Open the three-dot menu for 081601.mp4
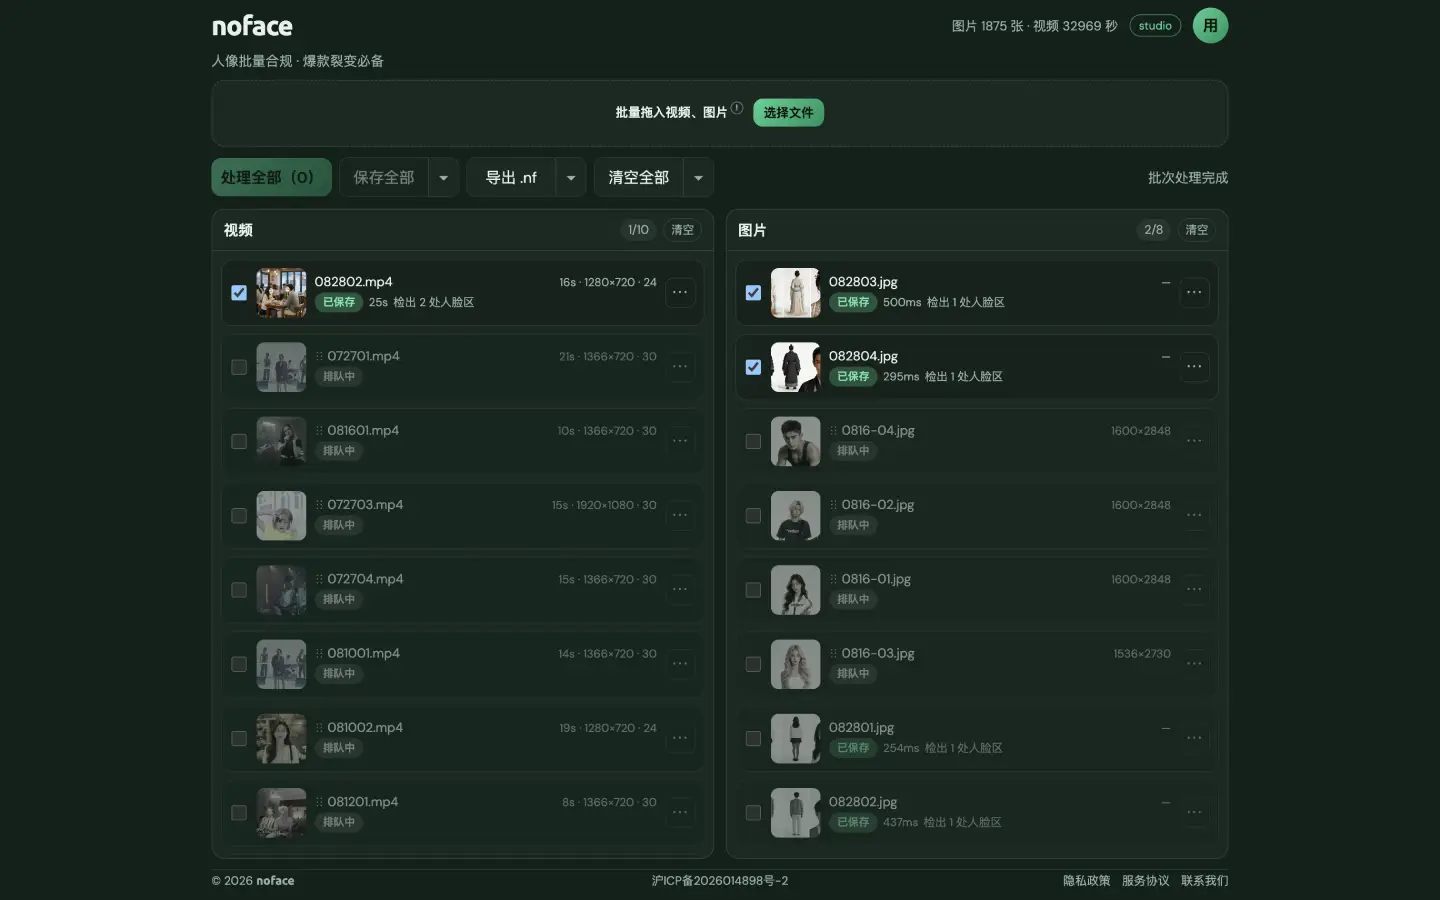Viewport: 1440px width, 900px height. pyautogui.click(x=680, y=441)
